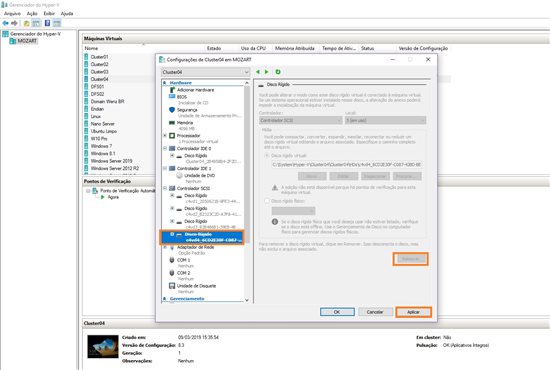Click the hardware tree scrollbar down arrow
Image resolution: width=550 pixels, height=370 pixels.
247,300
